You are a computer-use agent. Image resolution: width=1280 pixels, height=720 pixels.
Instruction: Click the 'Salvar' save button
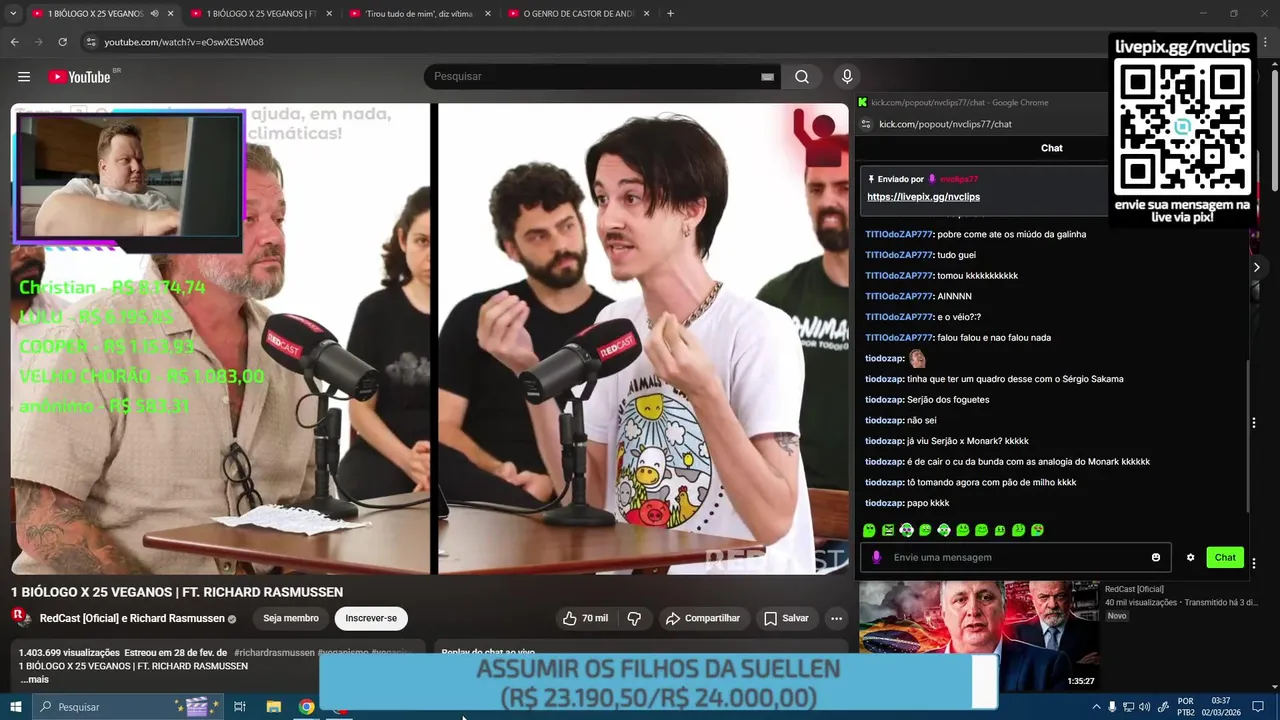pos(786,619)
